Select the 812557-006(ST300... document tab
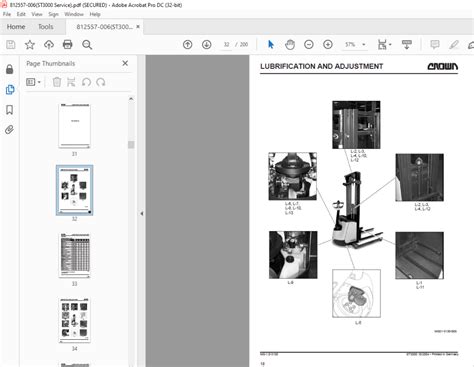474x367 pixels. (x=104, y=27)
